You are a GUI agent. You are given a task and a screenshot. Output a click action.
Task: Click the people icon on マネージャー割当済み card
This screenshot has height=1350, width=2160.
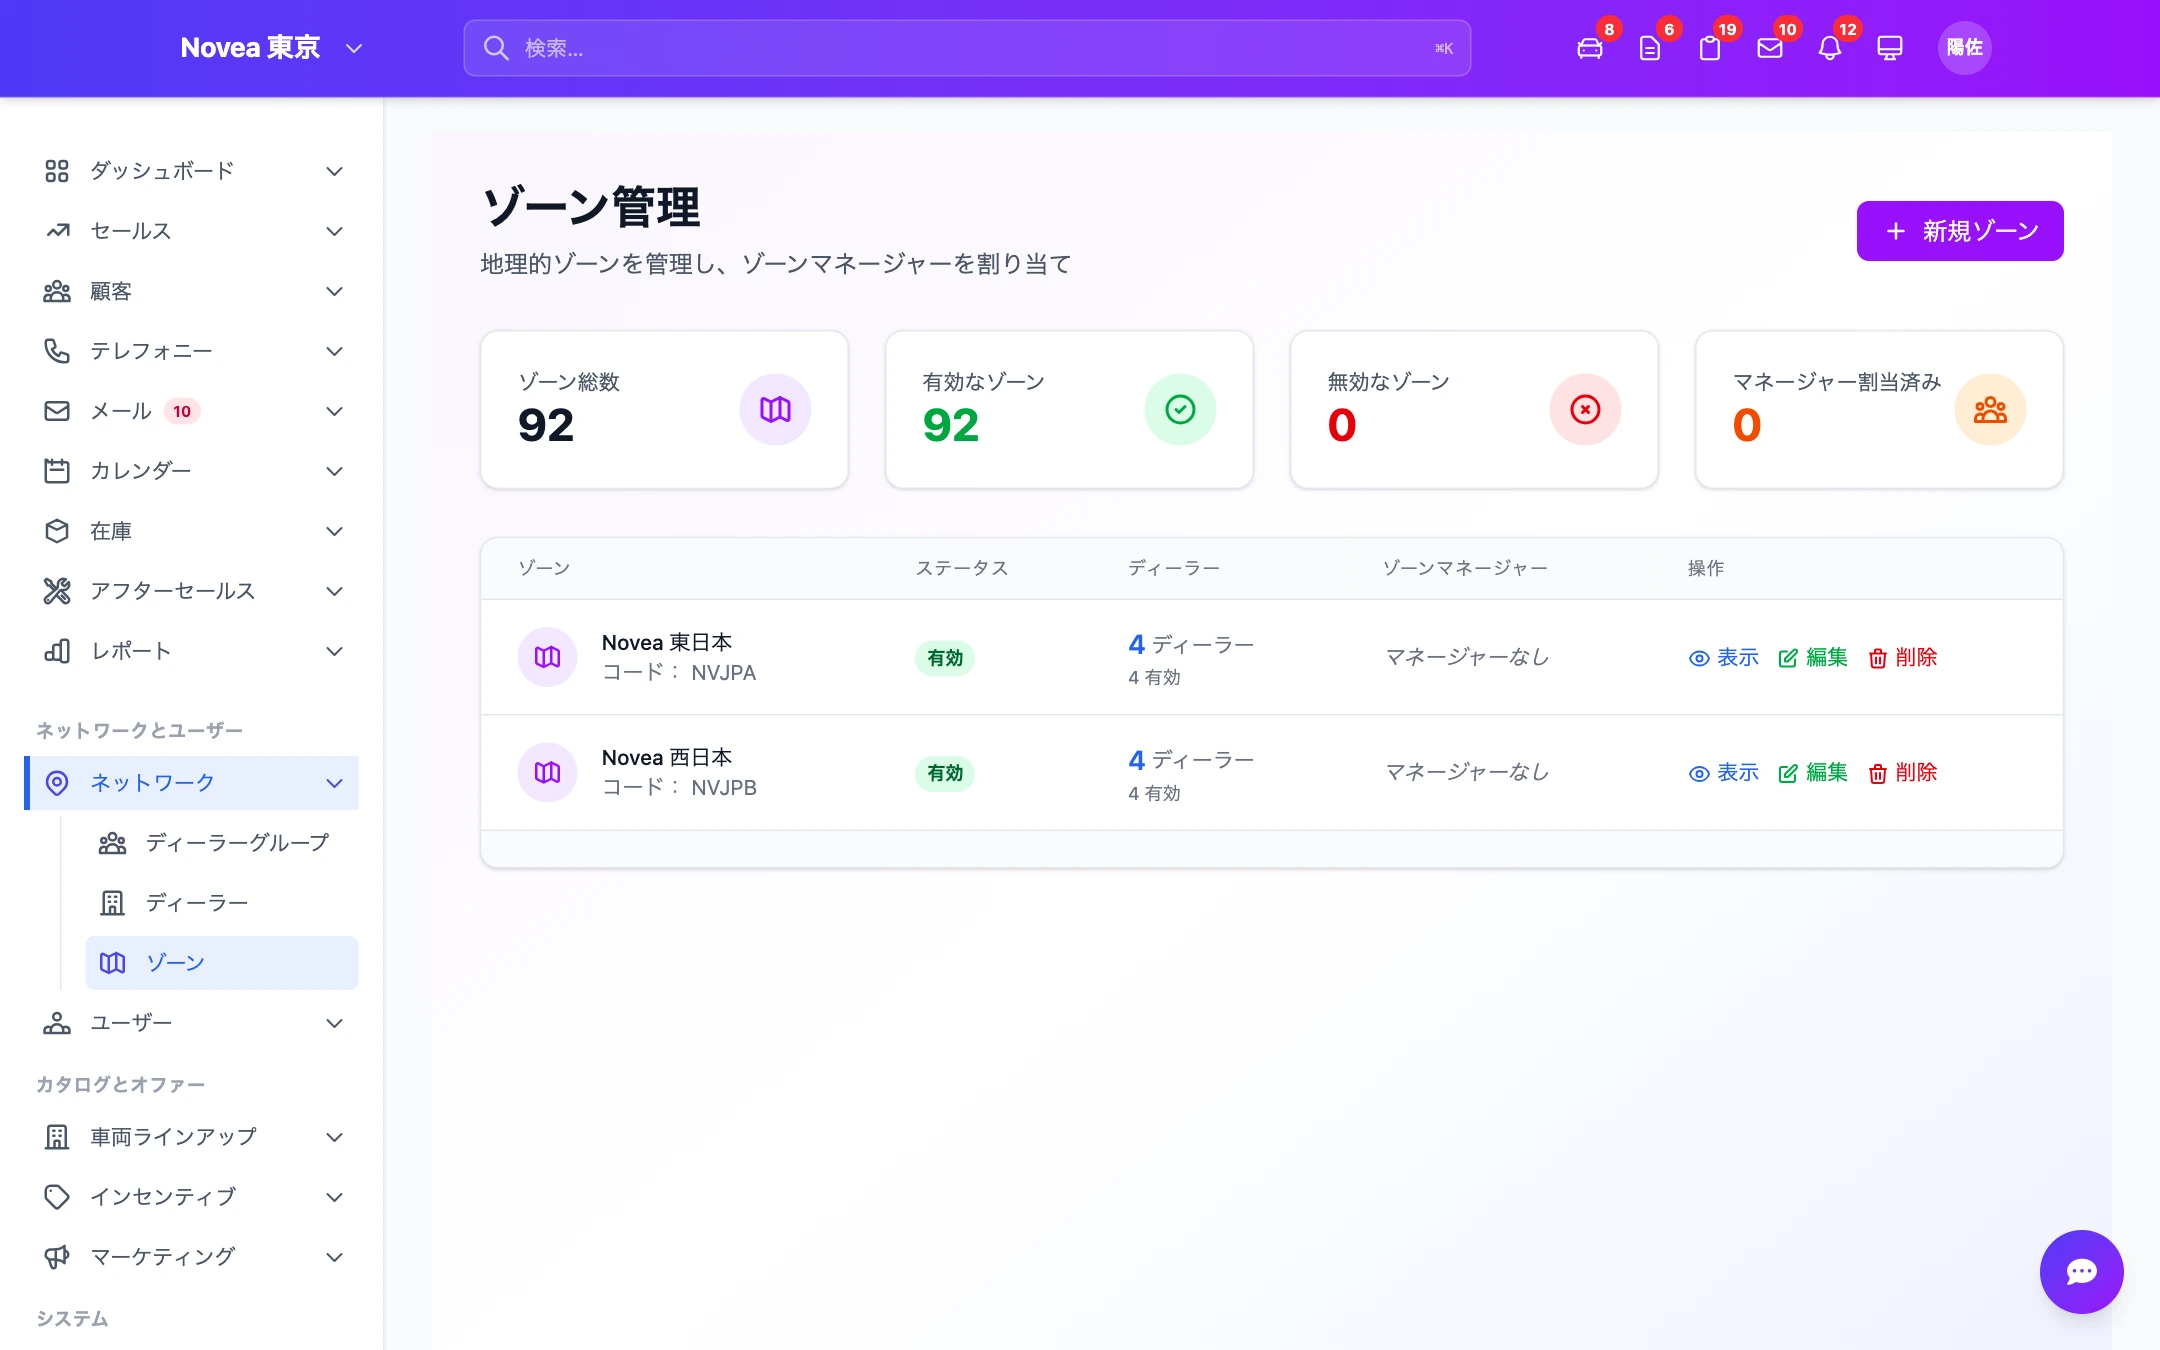tap(1990, 409)
